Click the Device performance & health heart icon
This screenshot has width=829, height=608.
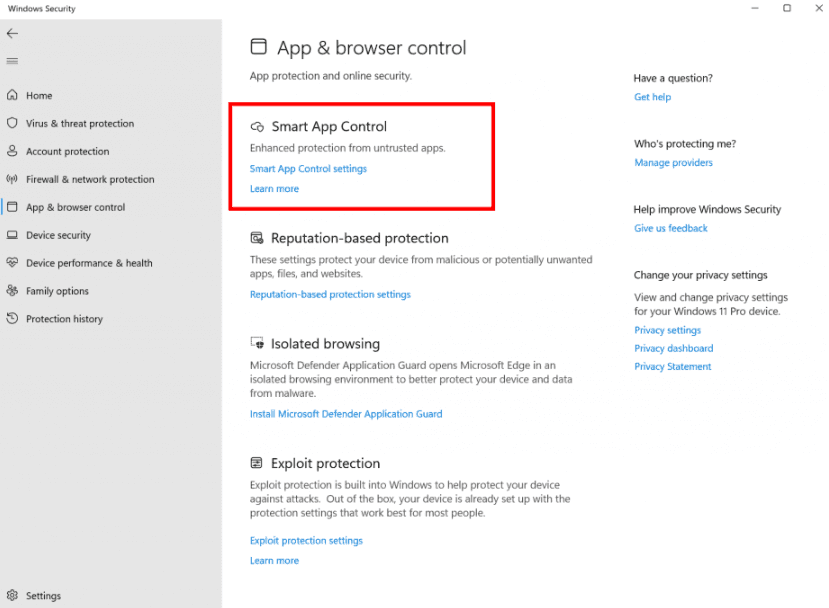click(x=12, y=263)
